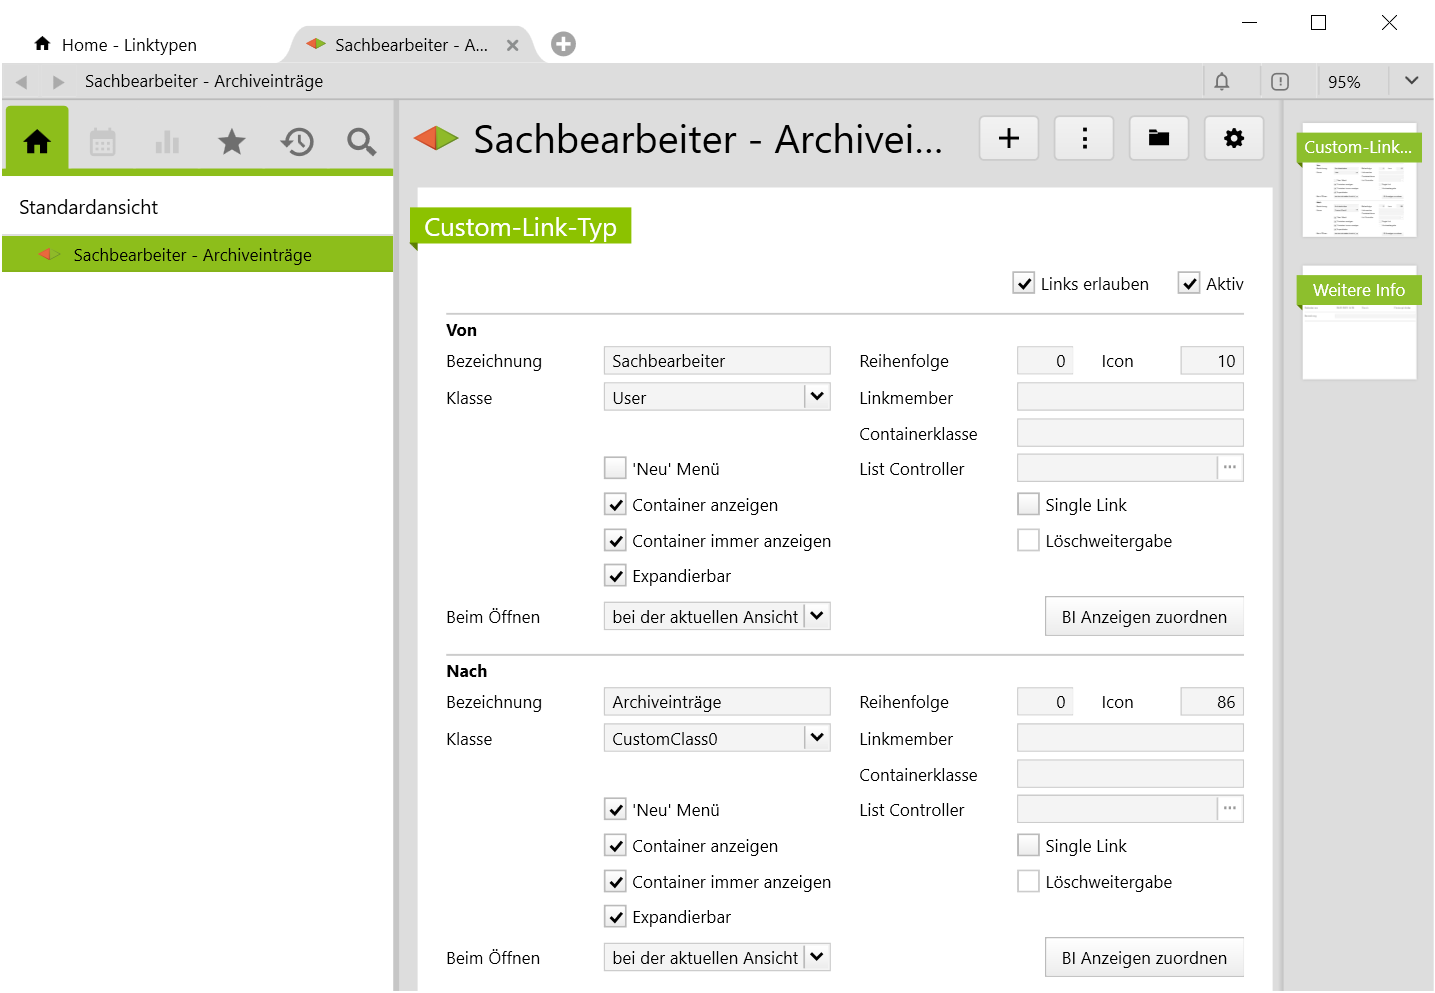
Task: Select Sachbearbeiter - Archiveinträge in sidebar list
Action: [192, 255]
